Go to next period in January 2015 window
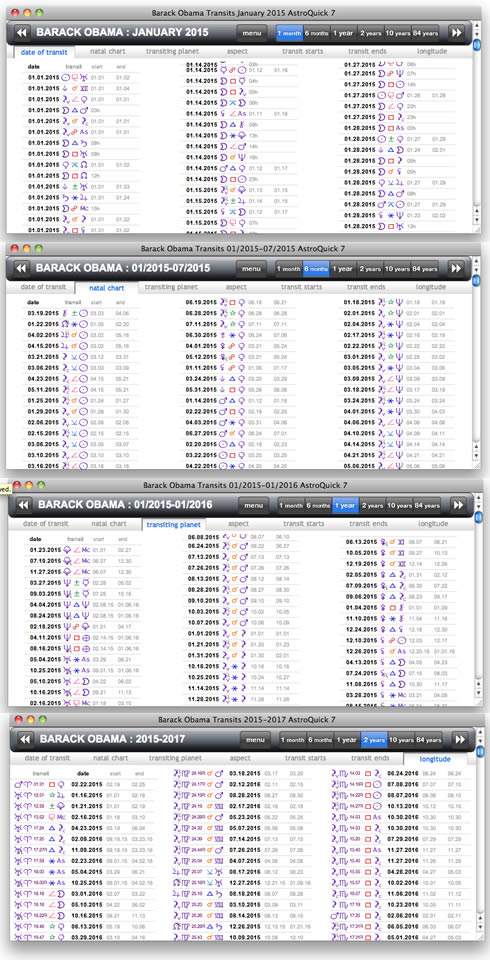The image size is (490, 960). tap(455, 32)
